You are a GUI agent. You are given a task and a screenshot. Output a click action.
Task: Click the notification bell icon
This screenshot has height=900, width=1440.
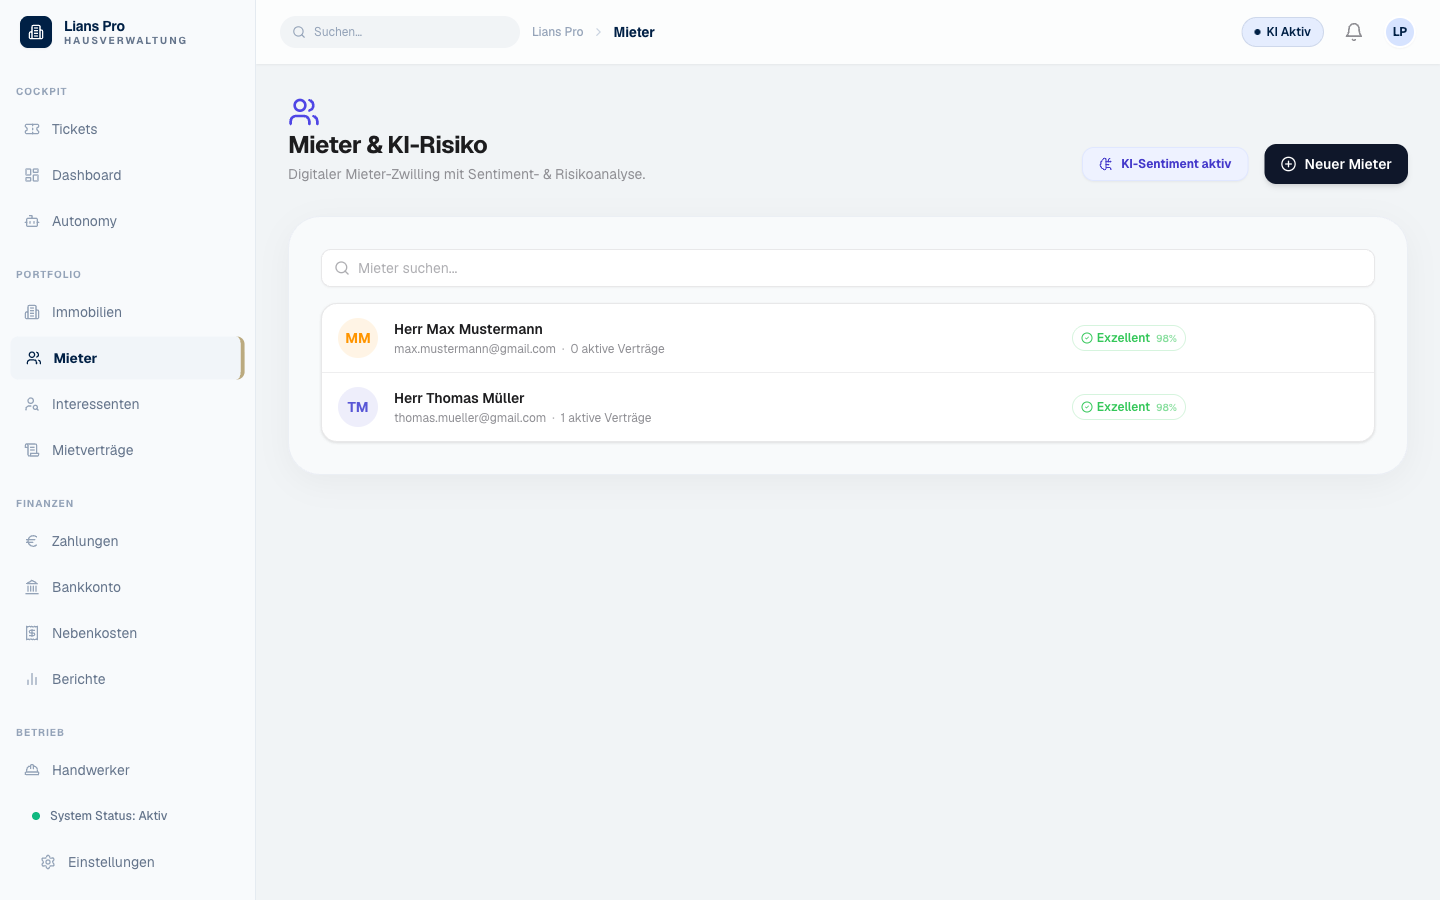[1353, 32]
